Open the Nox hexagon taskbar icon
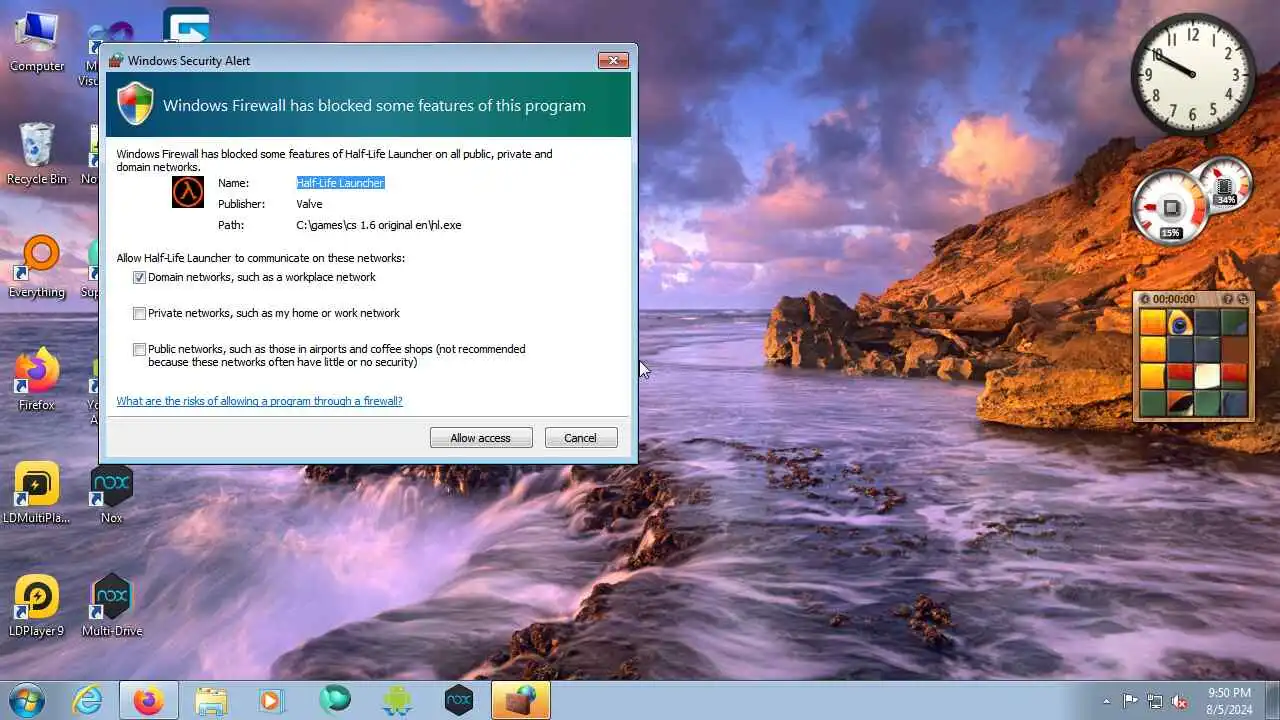The height and width of the screenshot is (720, 1280). coord(458,700)
